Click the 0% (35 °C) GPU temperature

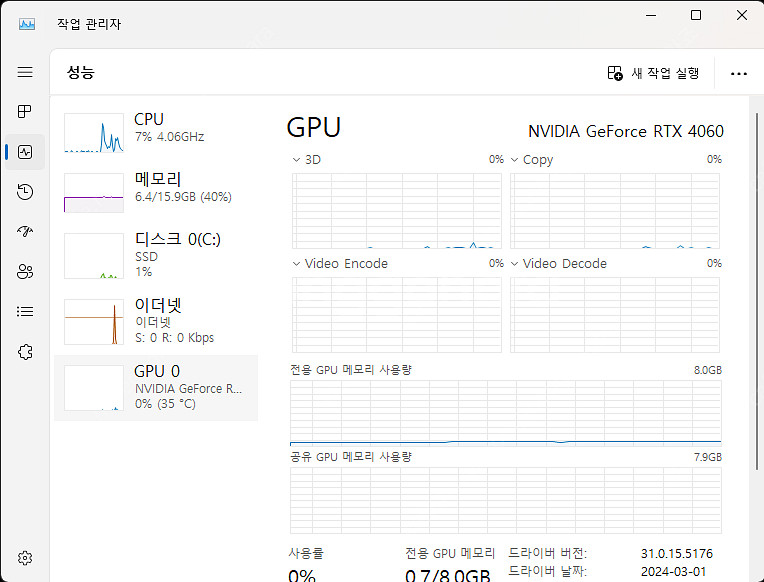165,404
